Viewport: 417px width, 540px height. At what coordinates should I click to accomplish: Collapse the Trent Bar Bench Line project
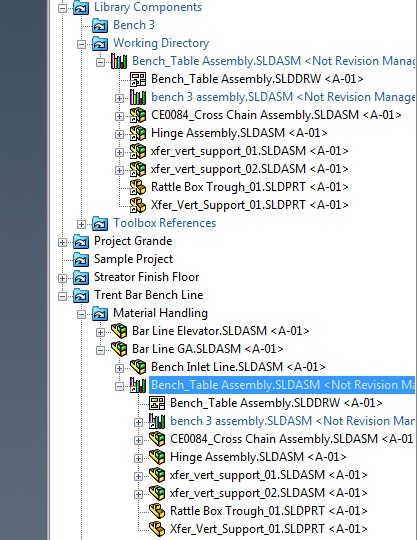(62, 296)
